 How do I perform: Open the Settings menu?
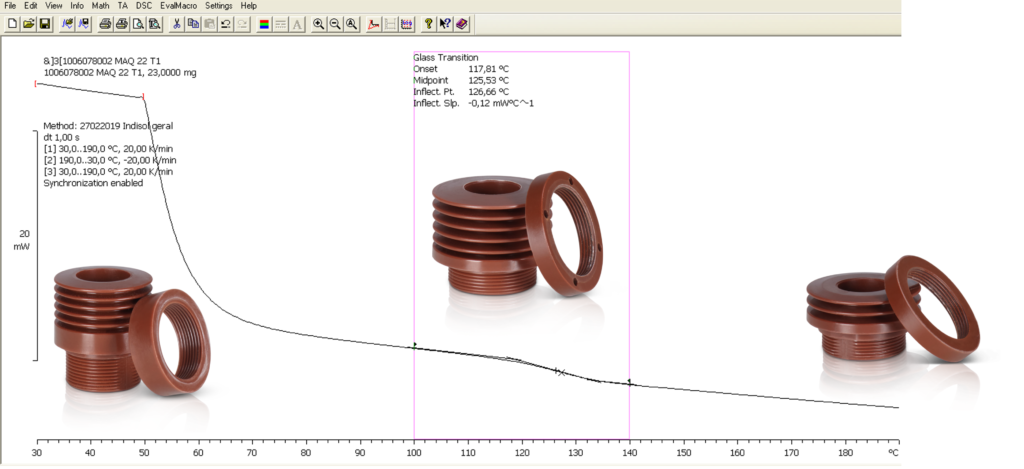(218, 6)
